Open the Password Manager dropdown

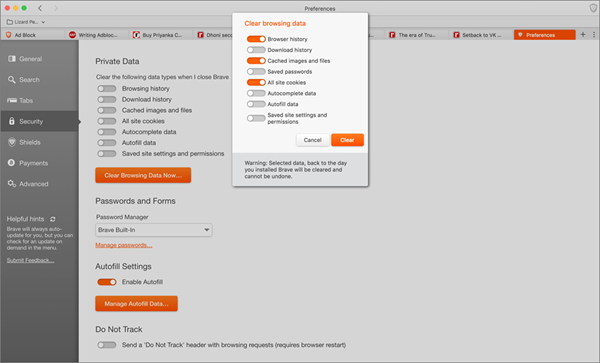click(x=153, y=230)
